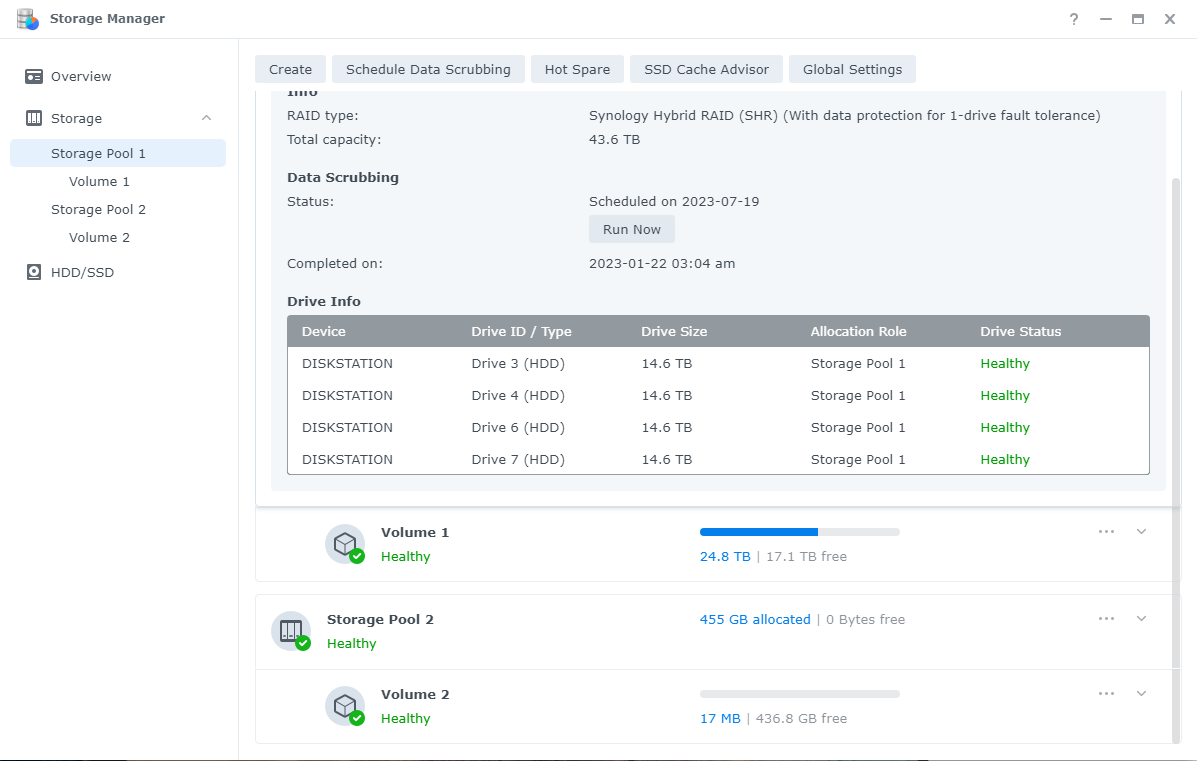Click the 43.6 TB total capacity value
The image size is (1197, 761).
point(615,140)
